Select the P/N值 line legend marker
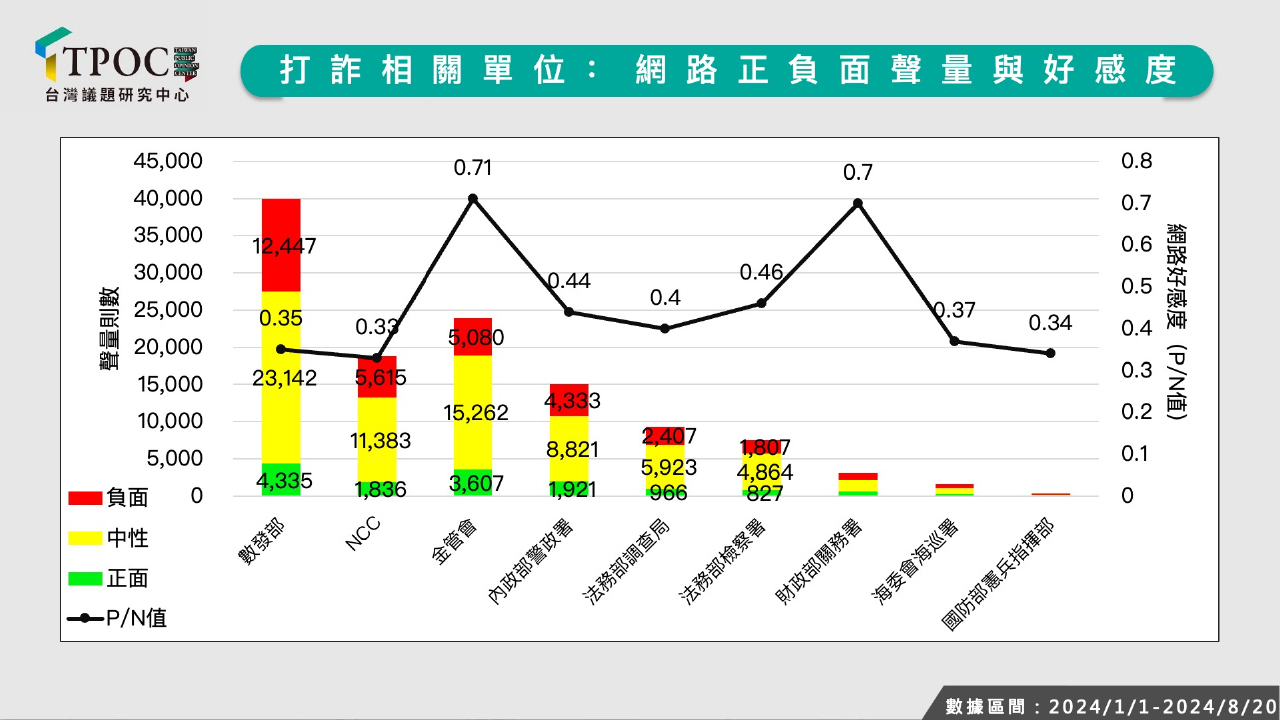1280x720 pixels. pos(85,618)
